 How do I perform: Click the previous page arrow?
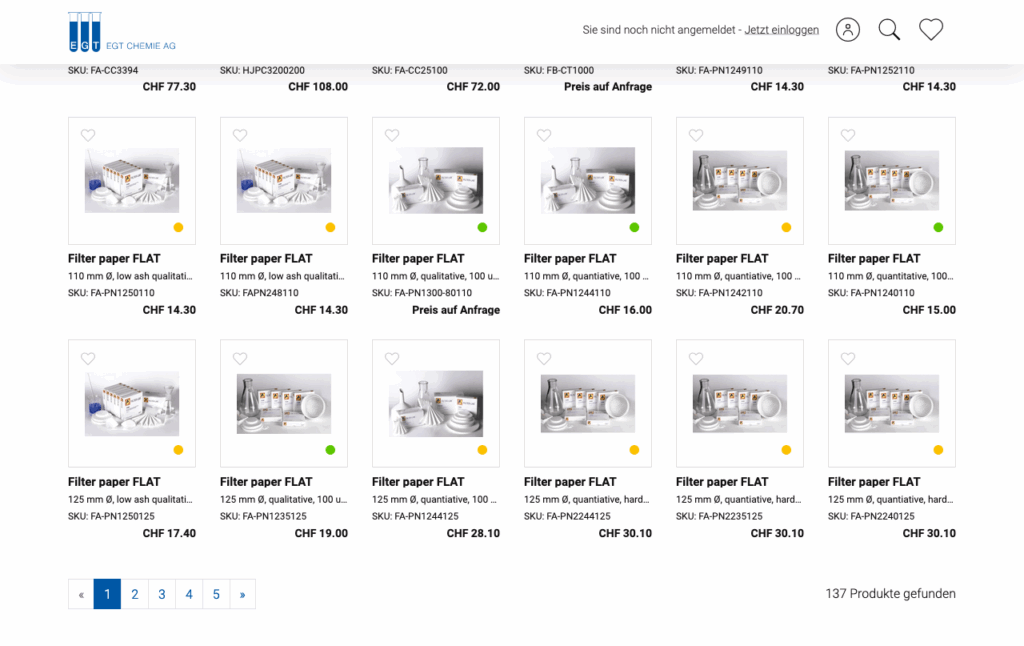pyautogui.click(x=81, y=594)
